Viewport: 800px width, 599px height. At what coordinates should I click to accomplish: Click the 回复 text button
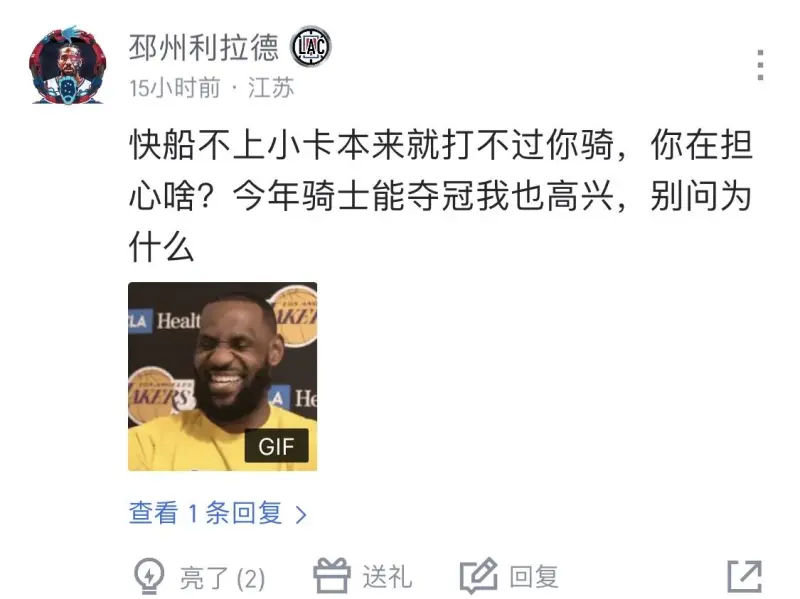click(534, 577)
